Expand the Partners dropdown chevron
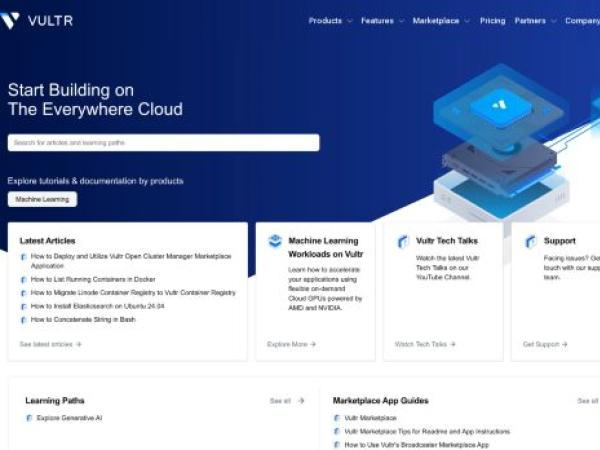This screenshot has height=450, width=600. 553,21
